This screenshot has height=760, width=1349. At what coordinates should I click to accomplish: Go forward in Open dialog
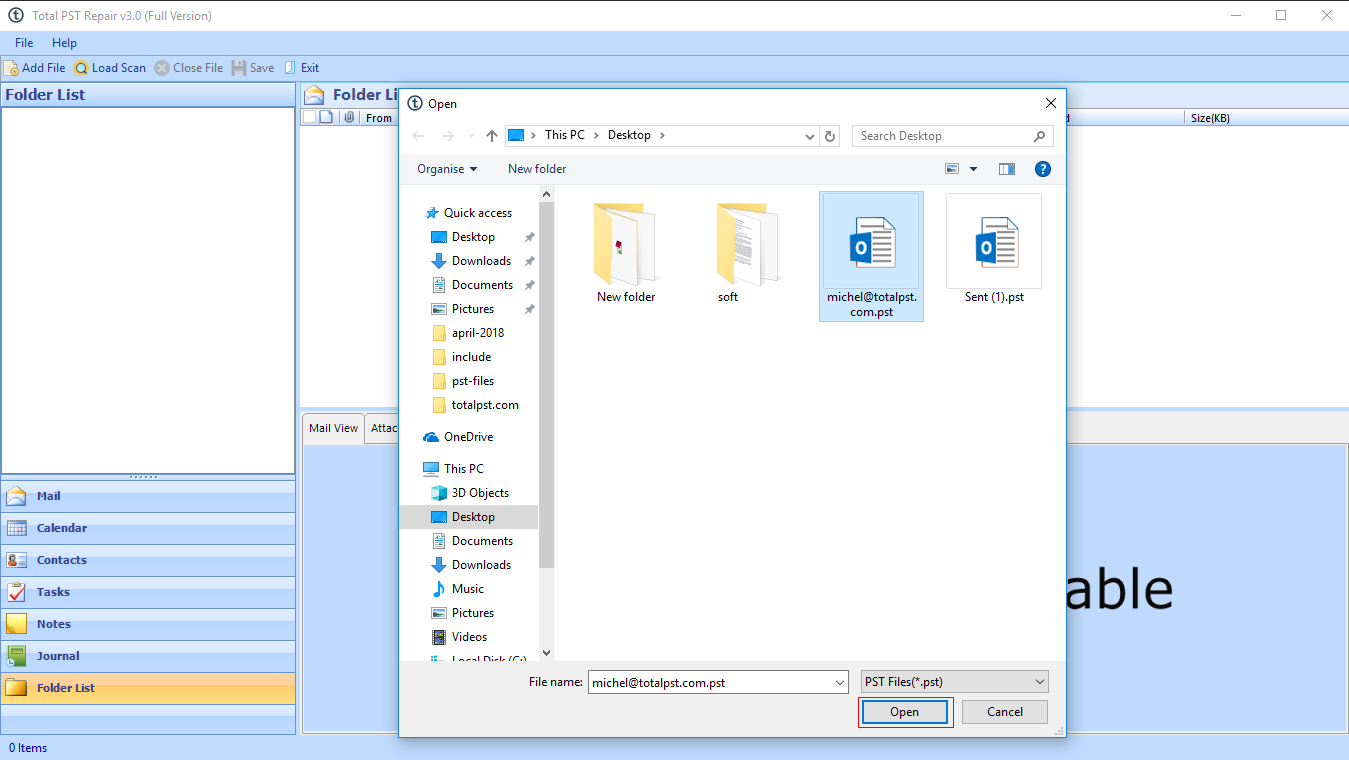coord(447,136)
